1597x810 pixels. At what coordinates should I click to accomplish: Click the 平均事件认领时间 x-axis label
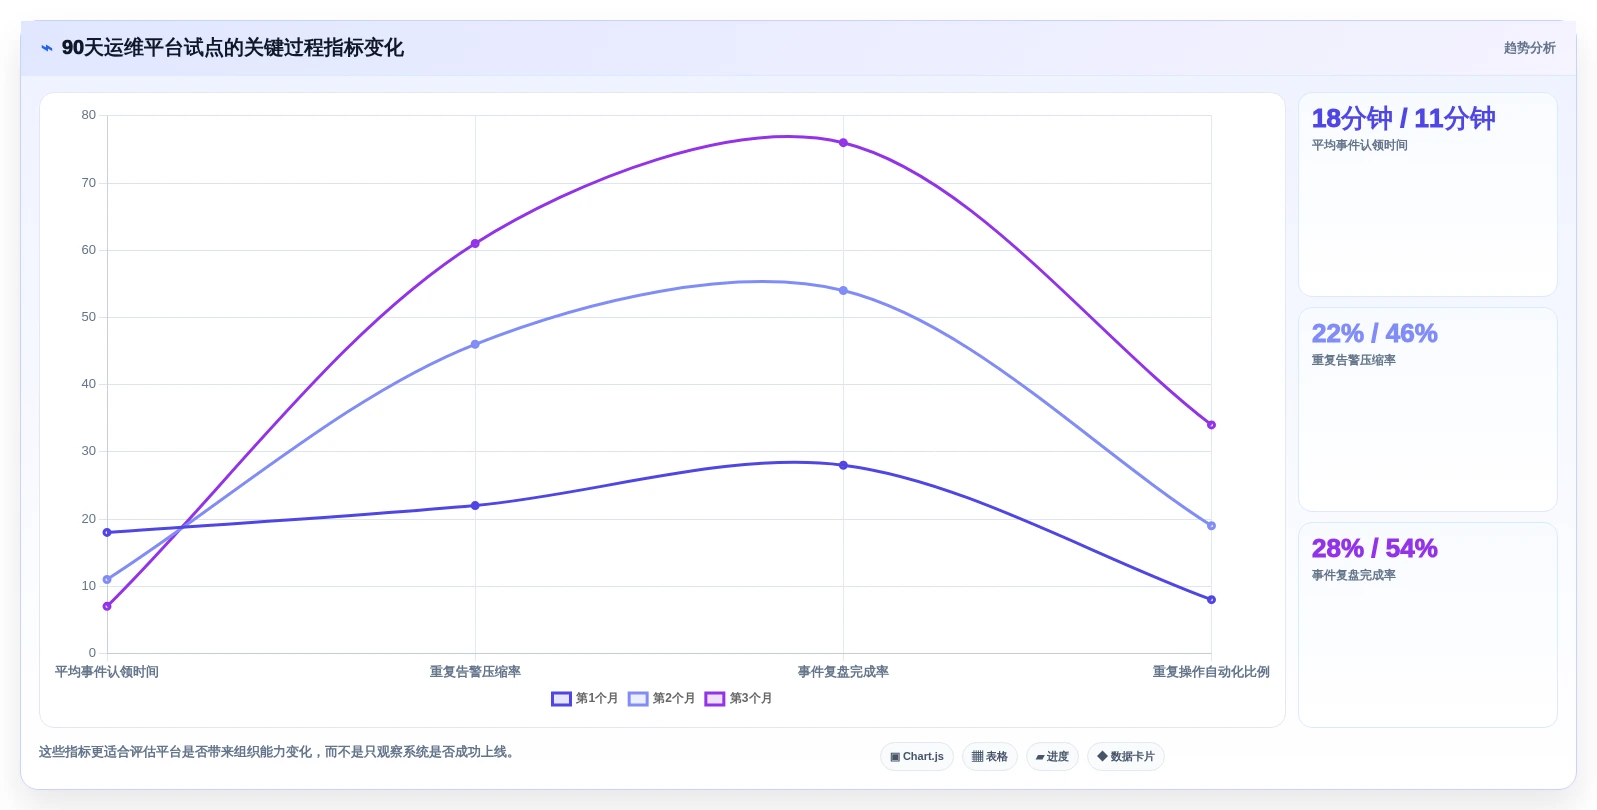pos(107,672)
